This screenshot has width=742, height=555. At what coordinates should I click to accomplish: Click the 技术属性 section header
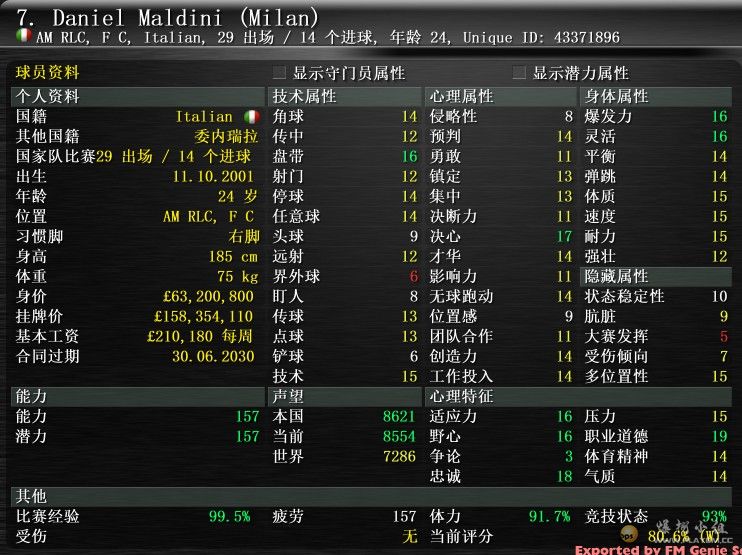(x=344, y=97)
